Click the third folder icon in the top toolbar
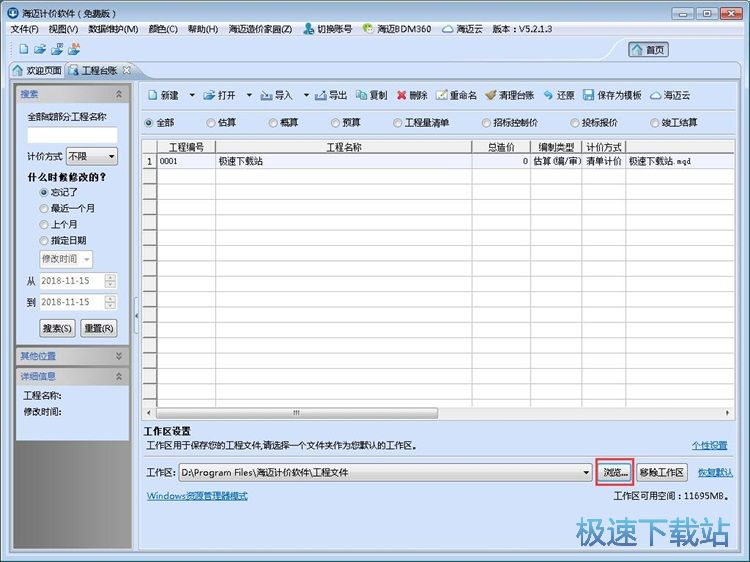The image size is (750, 562). click(57, 49)
